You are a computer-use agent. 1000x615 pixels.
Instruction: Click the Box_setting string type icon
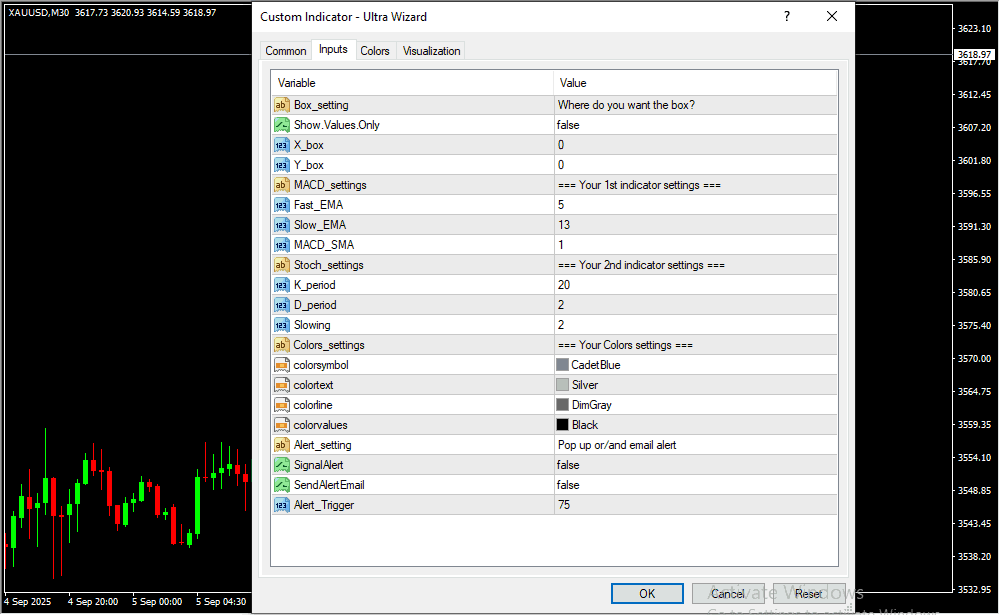tap(281, 105)
